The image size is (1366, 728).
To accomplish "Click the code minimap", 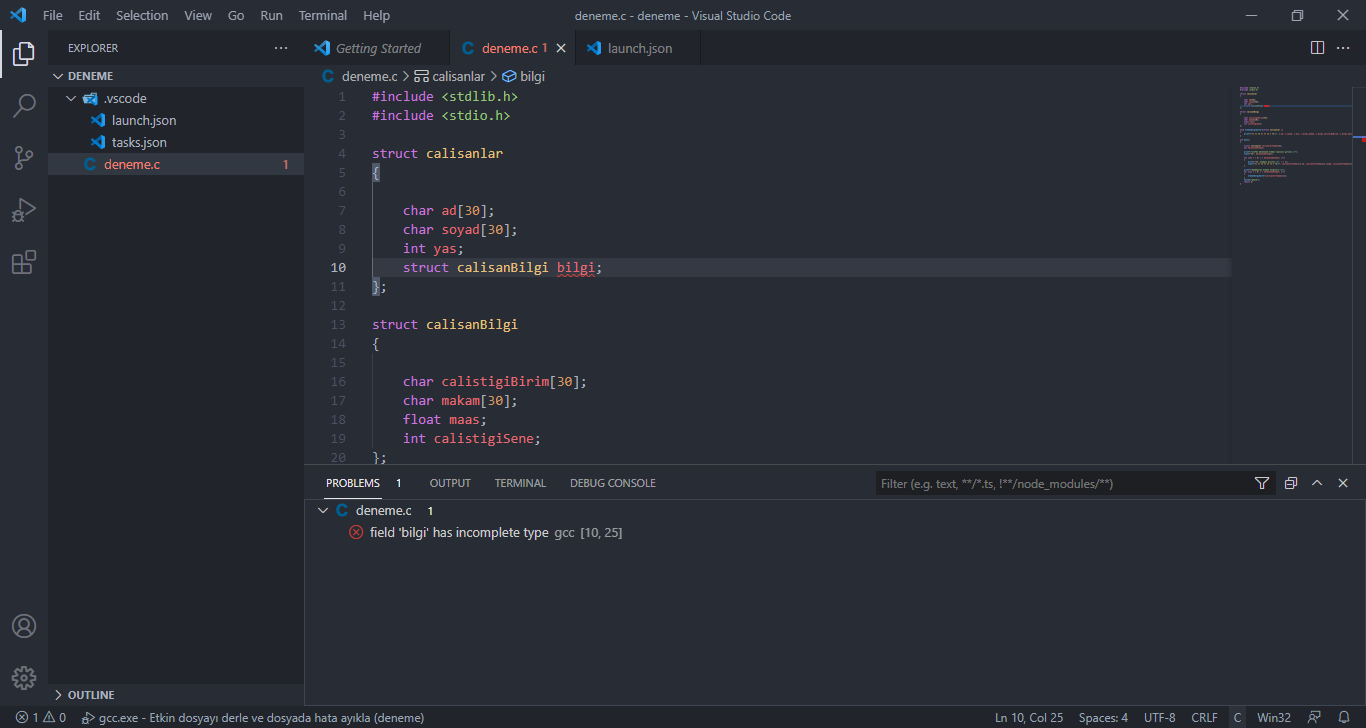I will click(1293, 136).
